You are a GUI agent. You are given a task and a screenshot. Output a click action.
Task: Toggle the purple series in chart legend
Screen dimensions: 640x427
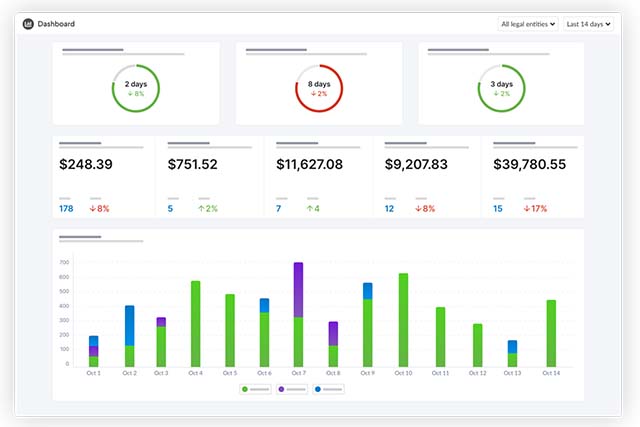coord(295,388)
